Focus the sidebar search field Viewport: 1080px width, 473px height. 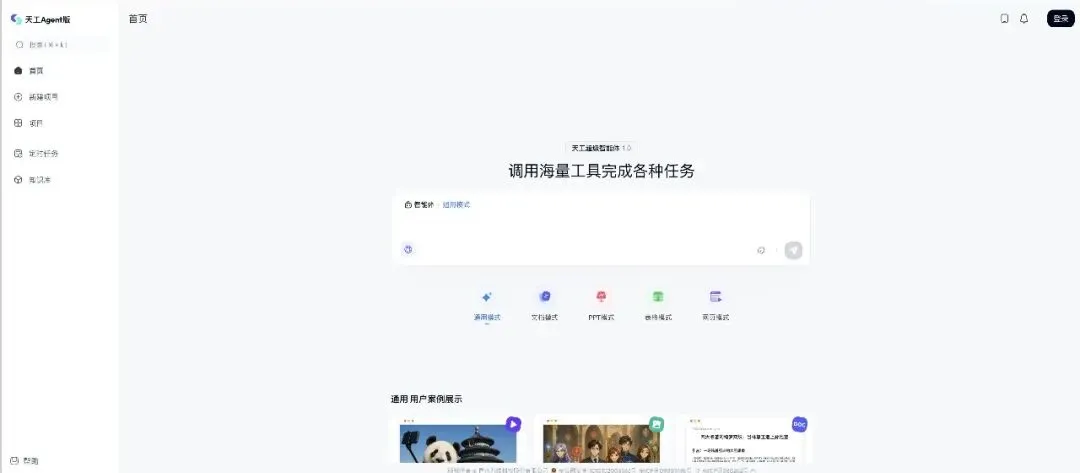point(60,45)
